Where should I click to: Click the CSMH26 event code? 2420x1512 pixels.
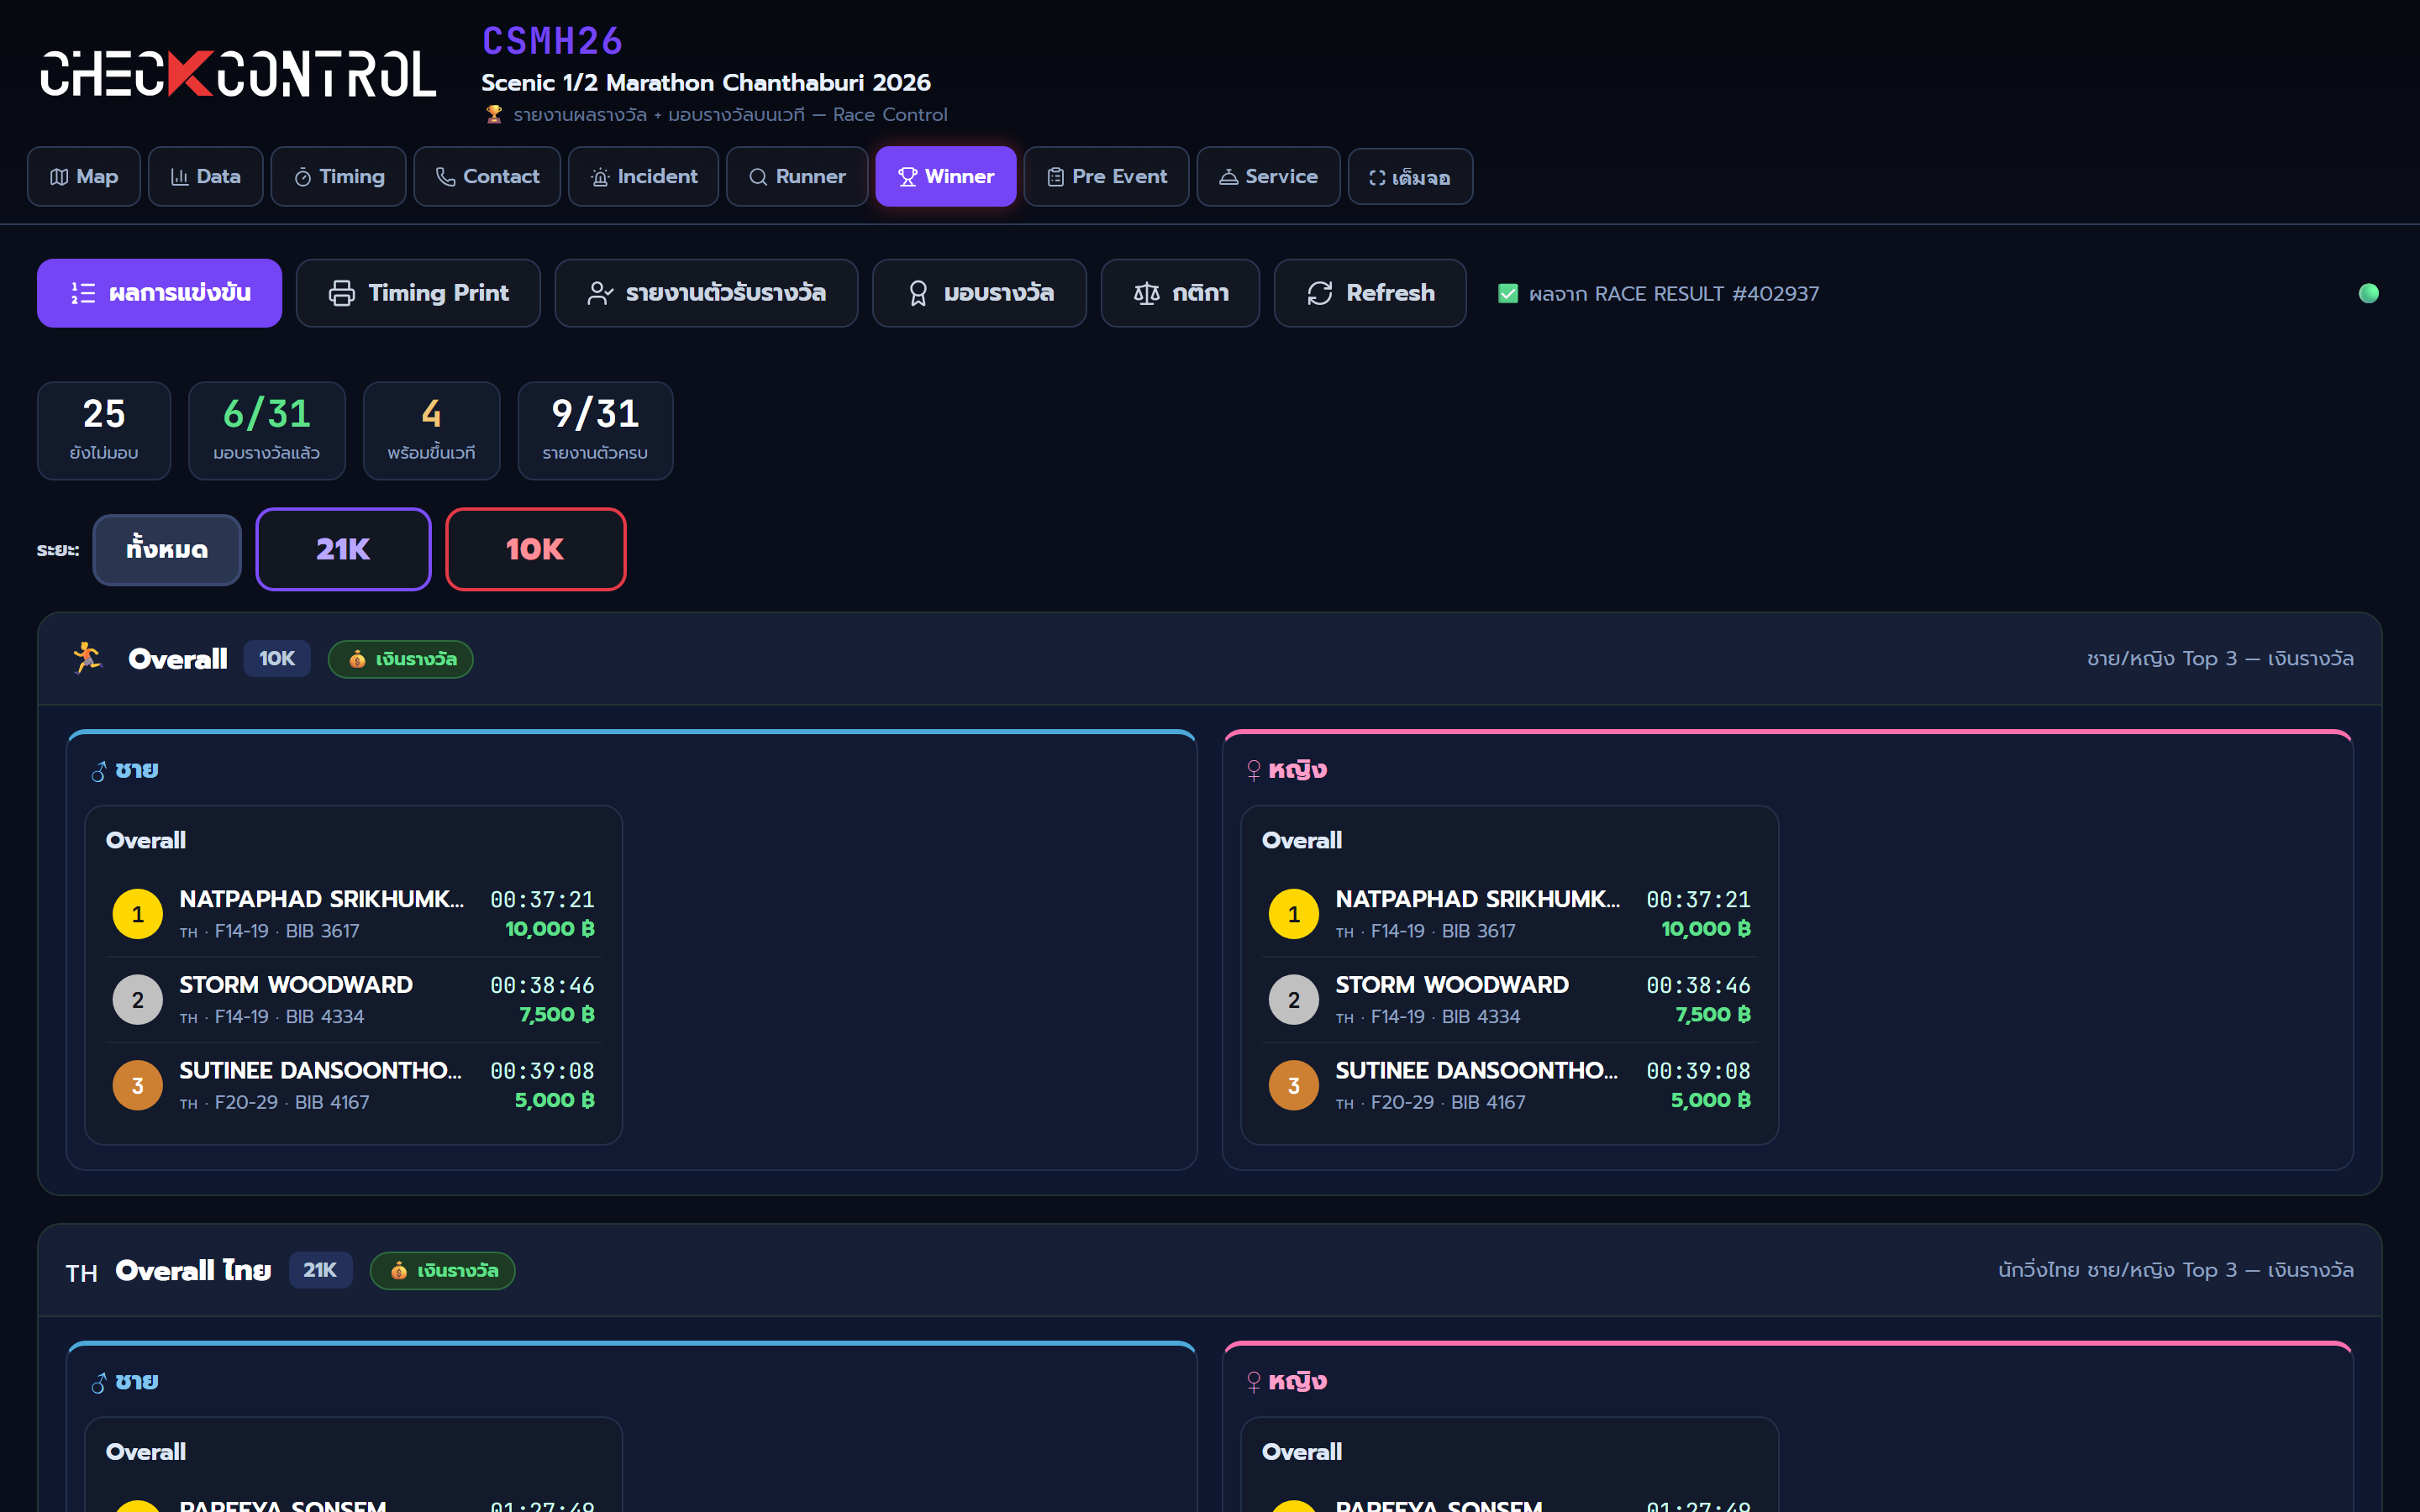tap(552, 41)
